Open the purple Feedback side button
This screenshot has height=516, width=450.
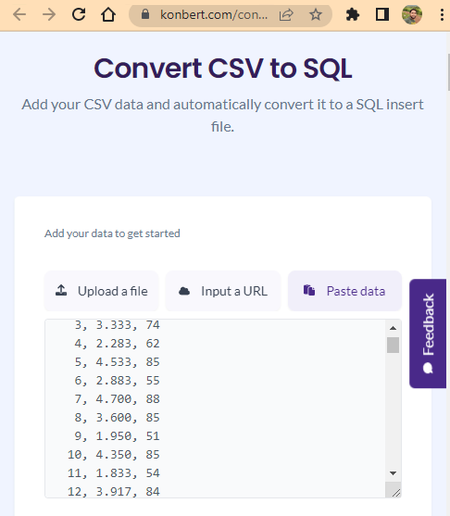click(428, 333)
